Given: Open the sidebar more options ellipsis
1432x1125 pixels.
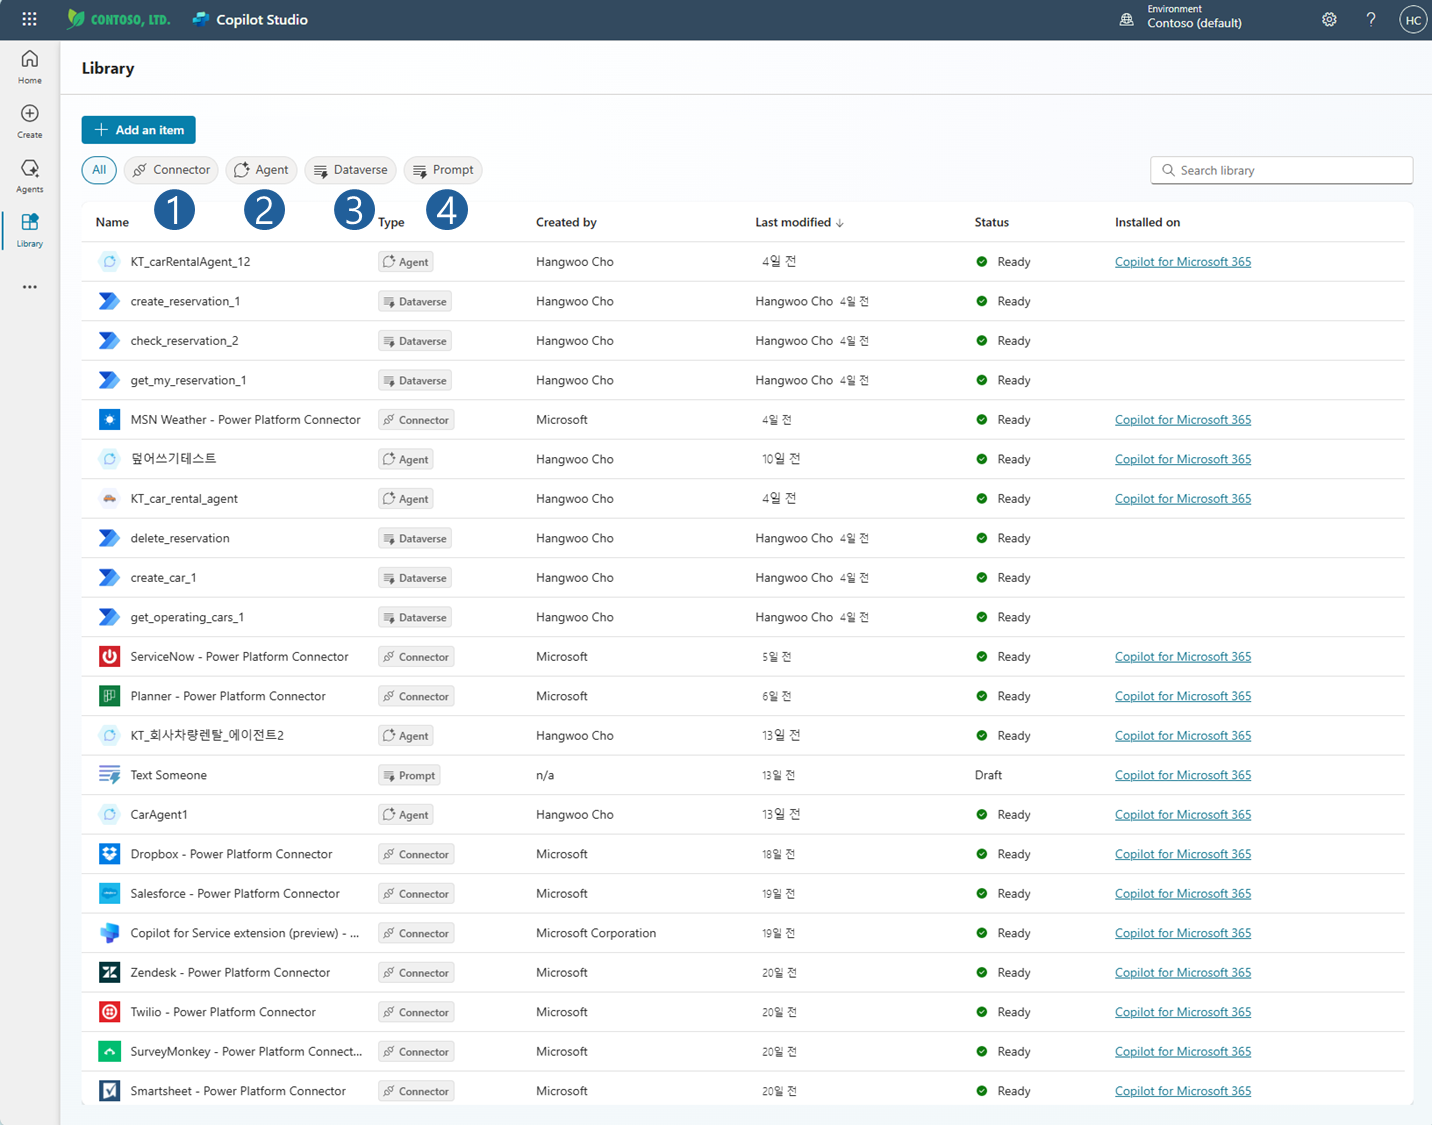Looking at the screenshot, I should point(30,287).
